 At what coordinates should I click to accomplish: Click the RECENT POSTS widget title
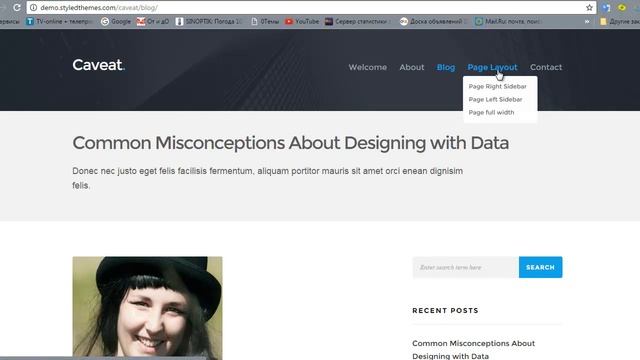tap(445, 311)
